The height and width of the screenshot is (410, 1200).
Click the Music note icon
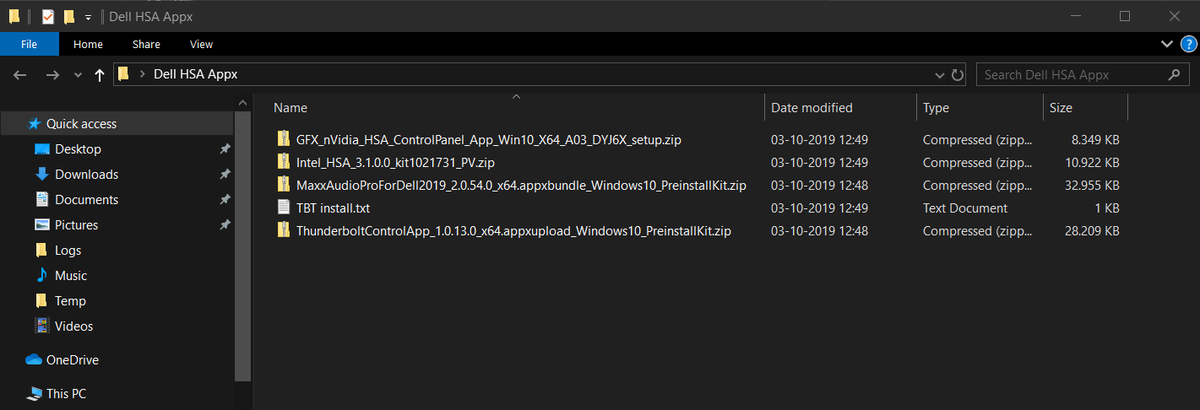pyautogui.click(x=42, y=275)
